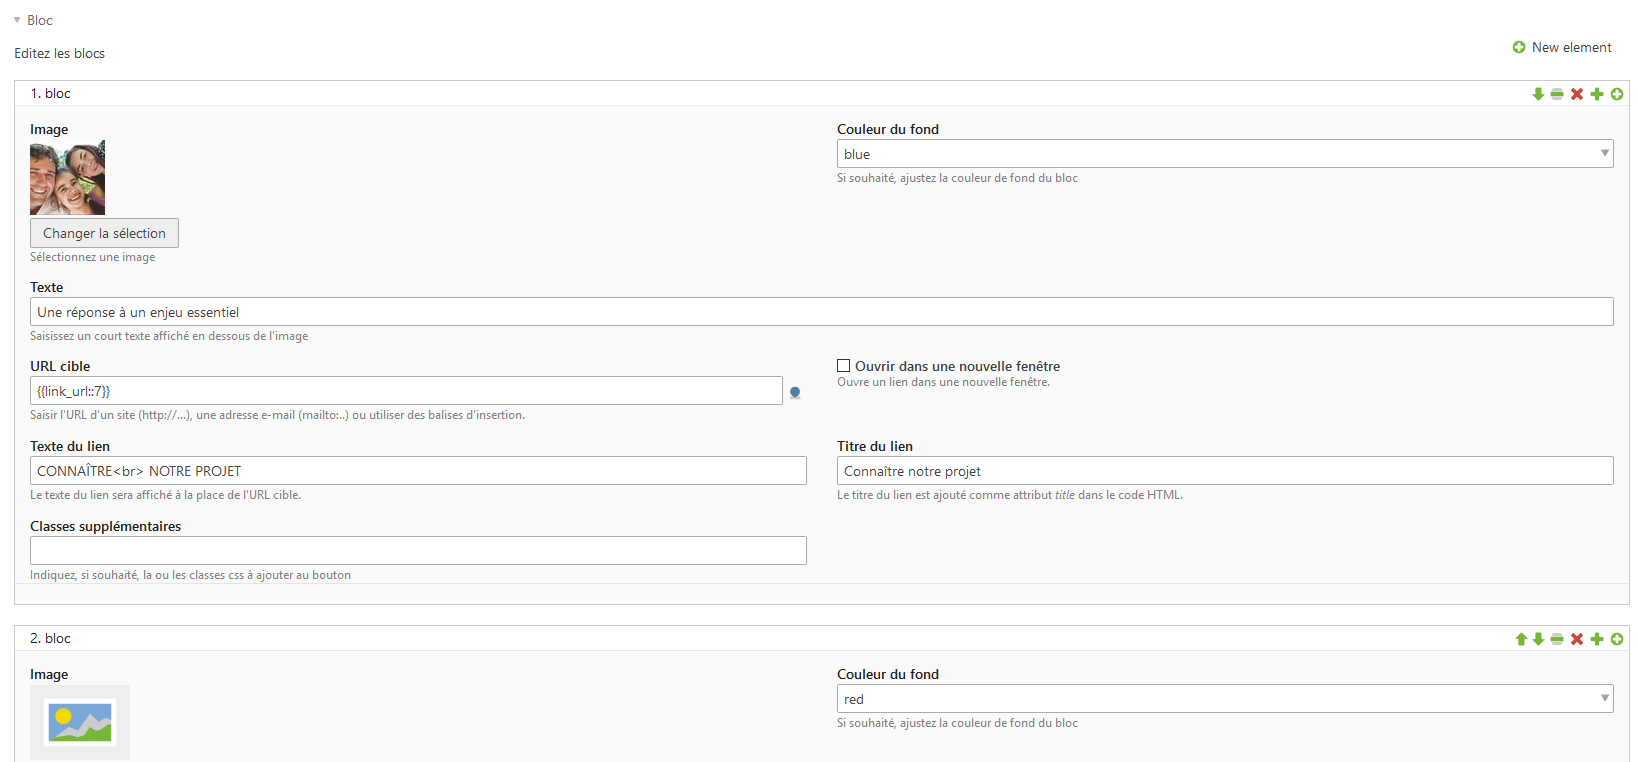
Task: Click the green plus icon on bloc 2
Action: (x=1597, y=639)
